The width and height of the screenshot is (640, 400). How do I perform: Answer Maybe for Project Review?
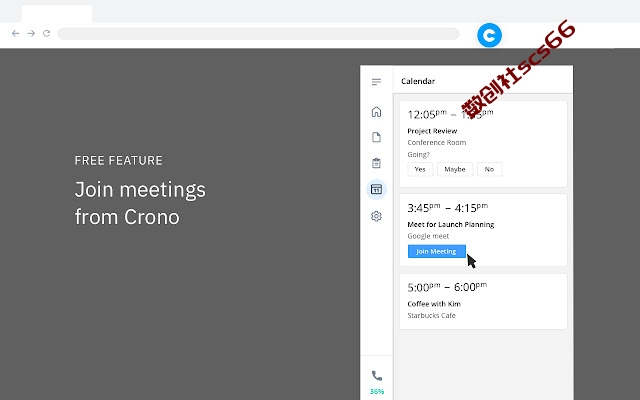click(455, 169)
